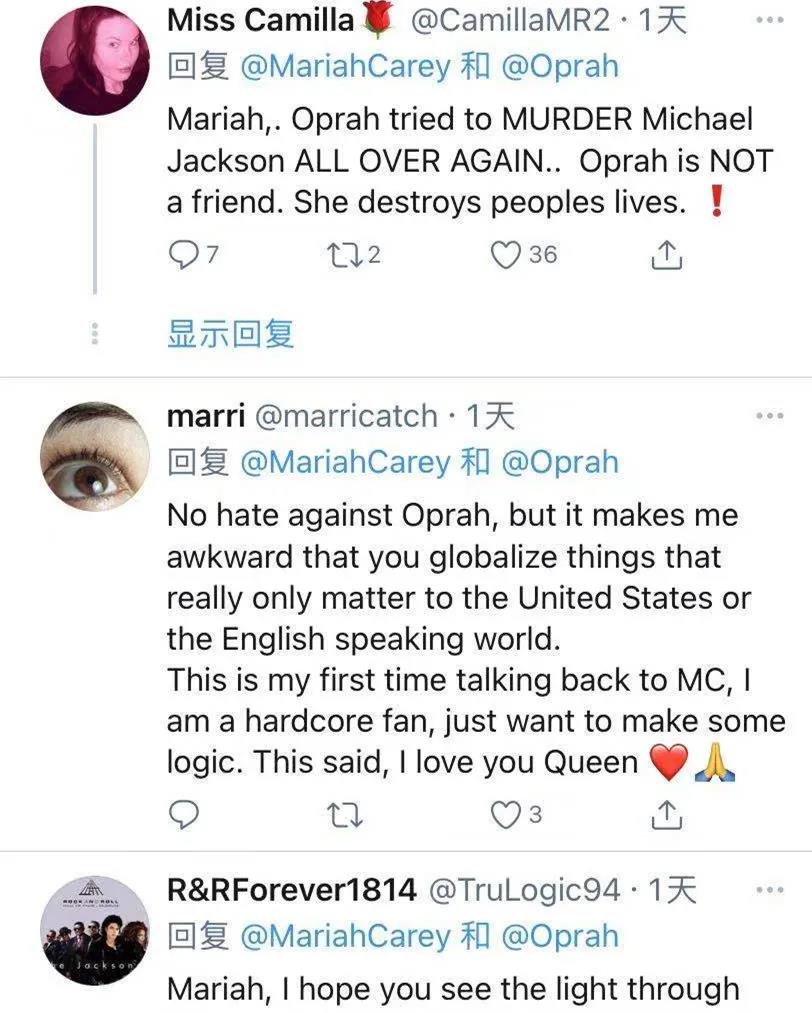Reply to marri's tweet
The image size is (812, 1013).
click(182, 815)
